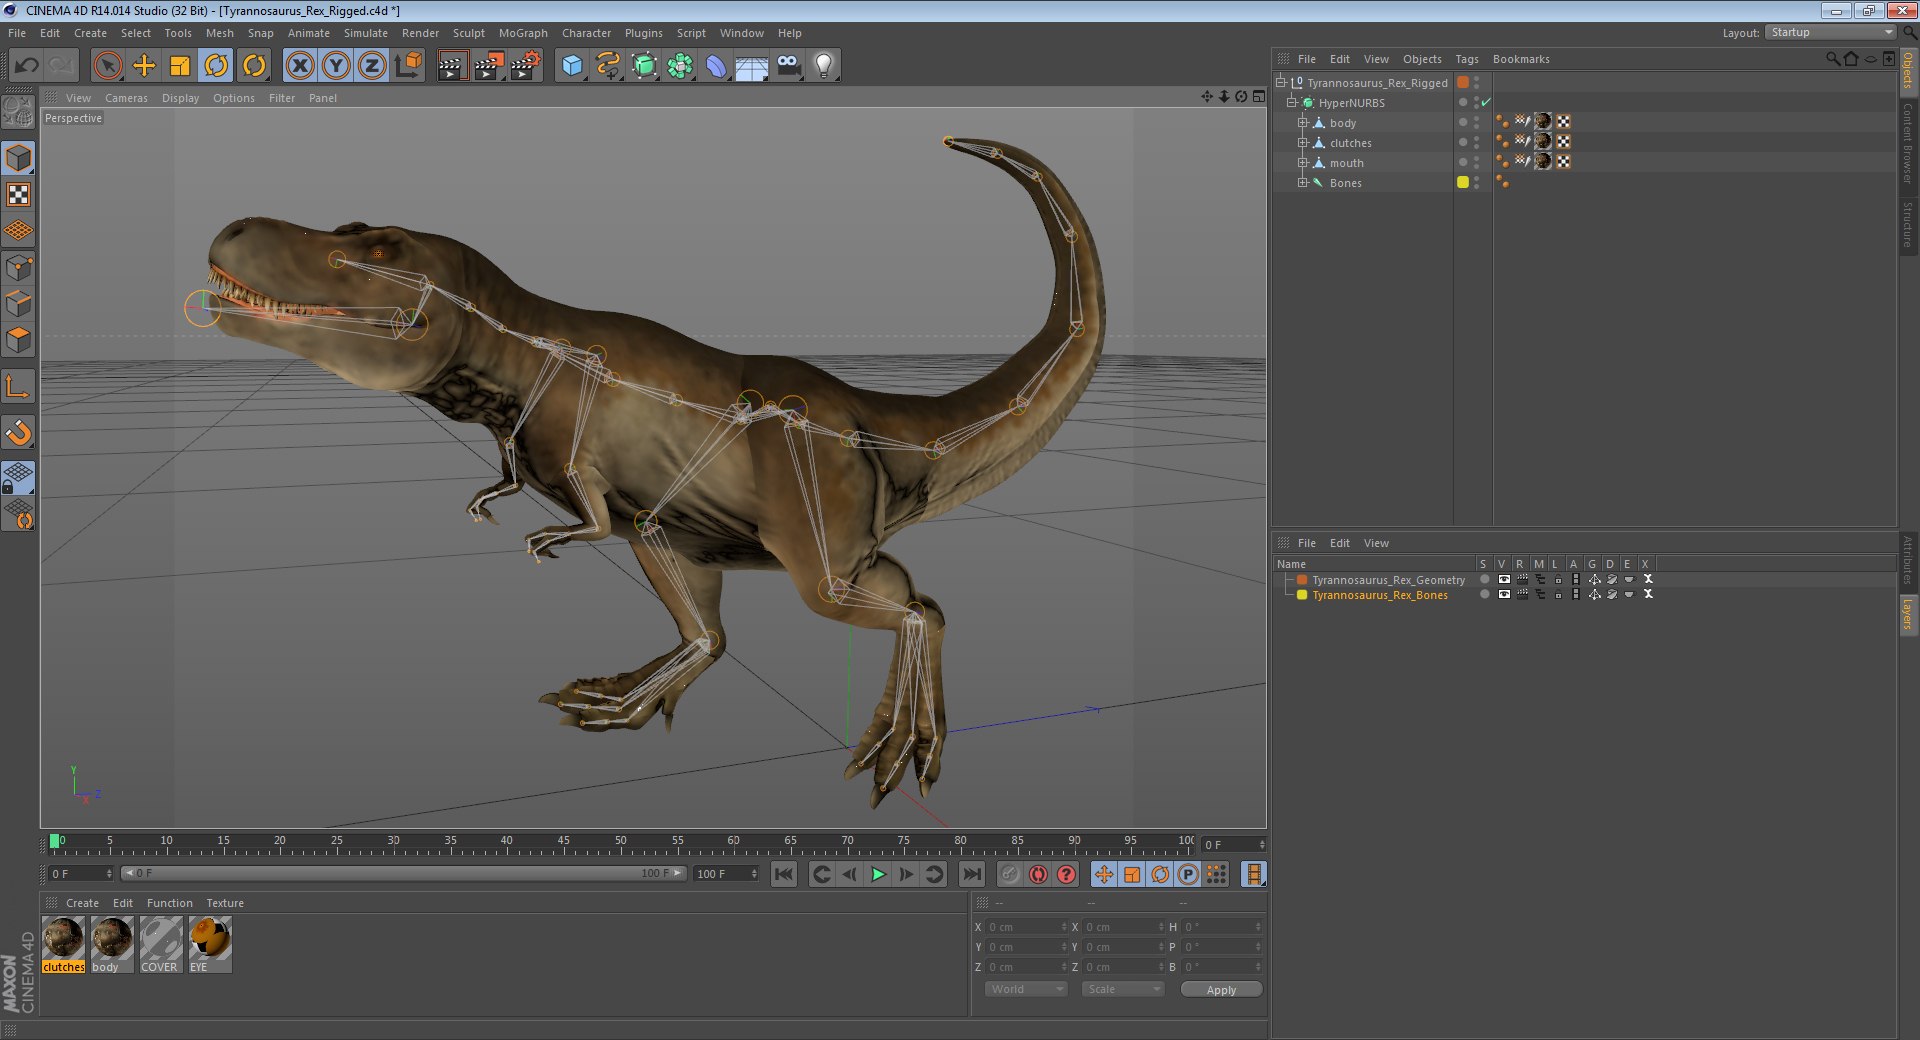Open viewport Cameras menu
Image resolution: width=1920 pixels, height=1040 pixels.
[x=126, y=98]
